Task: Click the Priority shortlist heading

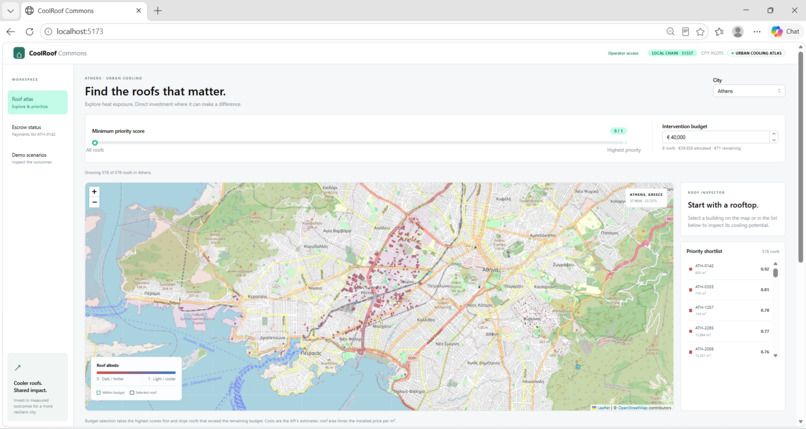Action: click(x=704, y=251)
